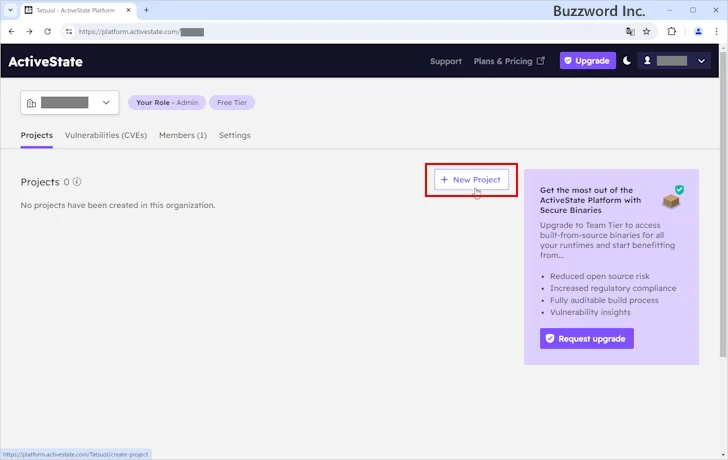Click the Free Tier badge
Image resolution: width=728 pixels, height=460 pixels.
click(232, 103)
